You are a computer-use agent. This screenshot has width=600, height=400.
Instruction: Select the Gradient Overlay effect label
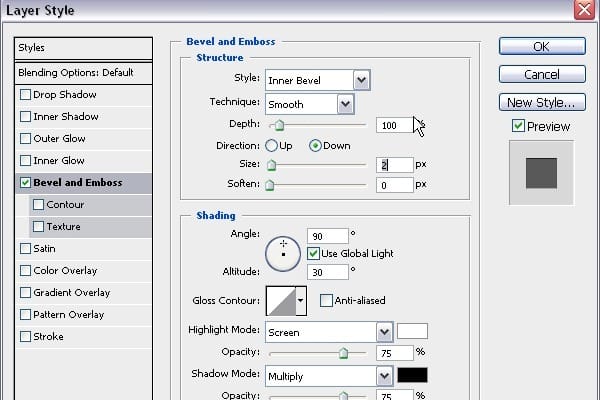72,292
